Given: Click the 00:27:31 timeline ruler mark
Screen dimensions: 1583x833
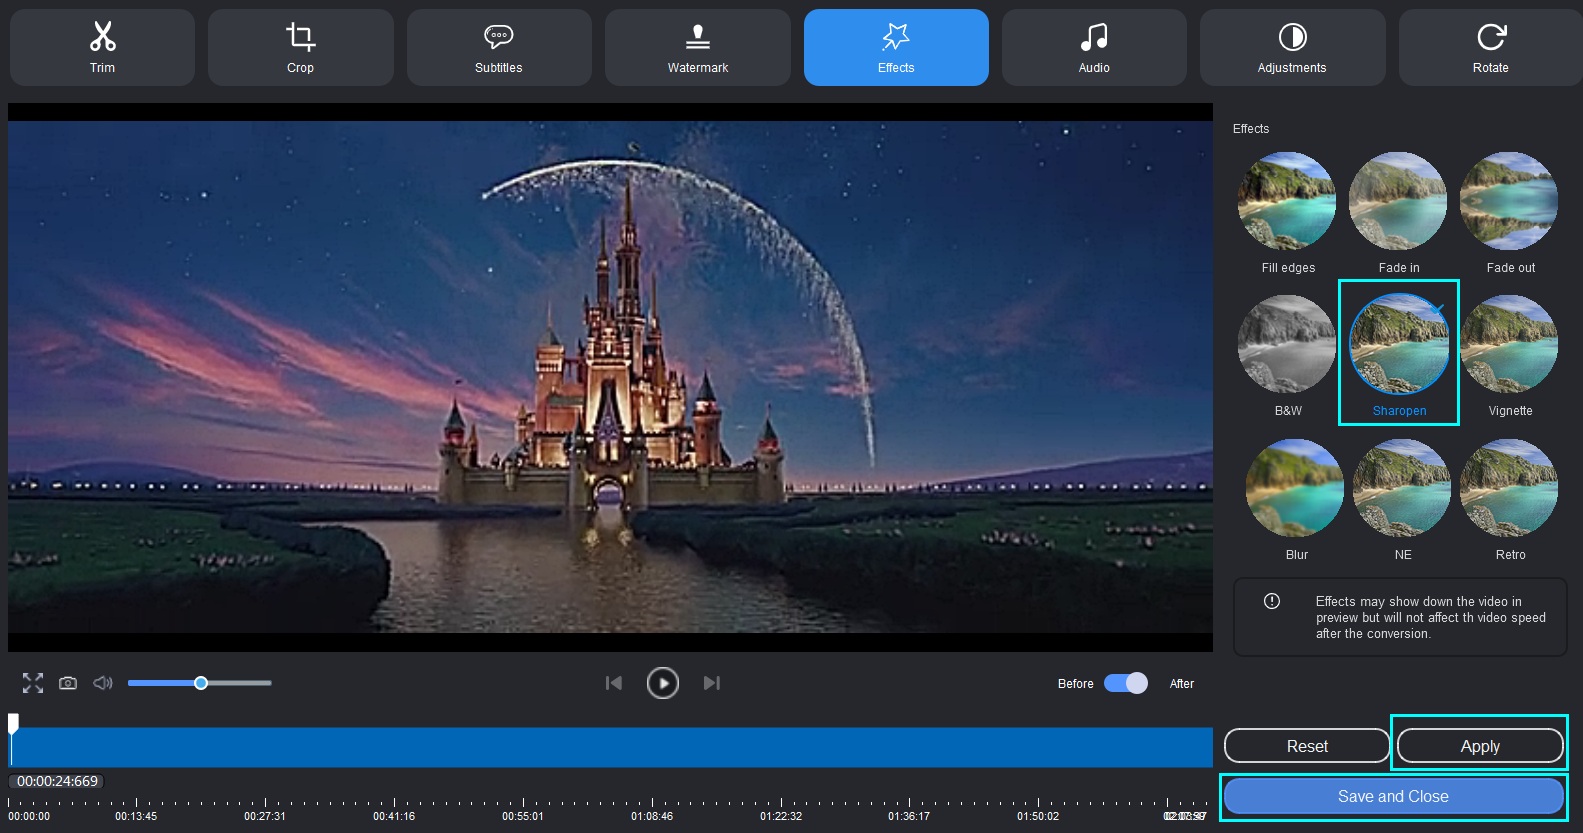Looking at the screenshot, I should (x=265, y=816).
